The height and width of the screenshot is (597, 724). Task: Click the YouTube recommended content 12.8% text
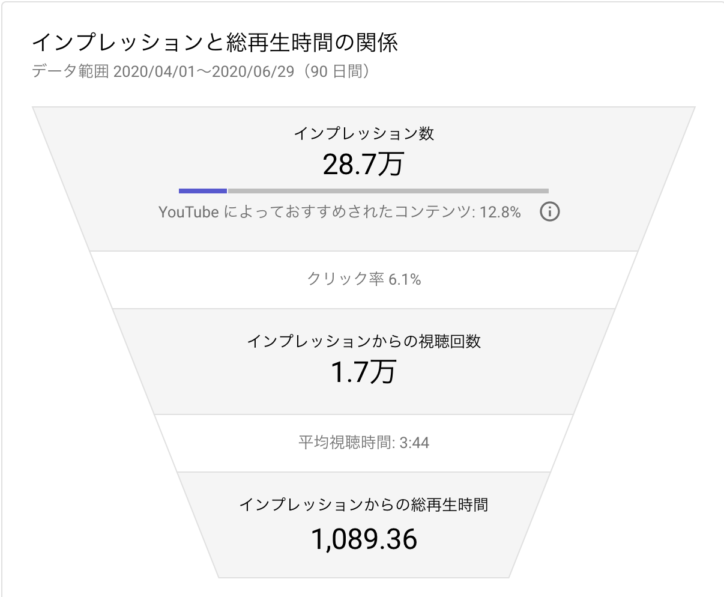pyautogui.click(x=340, y=212)
